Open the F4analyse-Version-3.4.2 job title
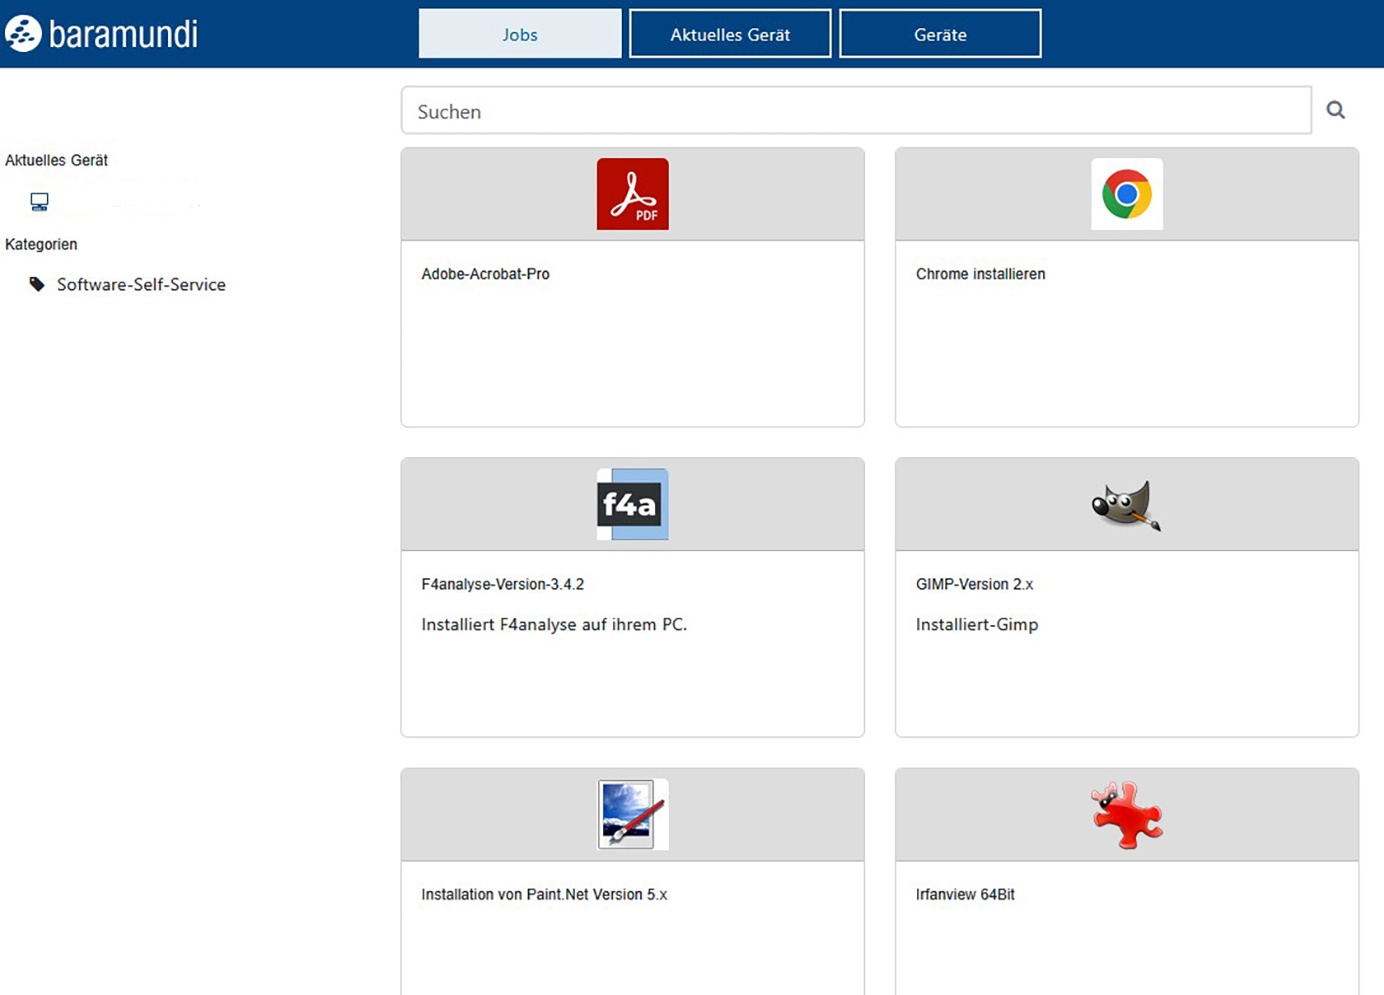Screen dimensions: 1384x995 click(x=502, y=584)
